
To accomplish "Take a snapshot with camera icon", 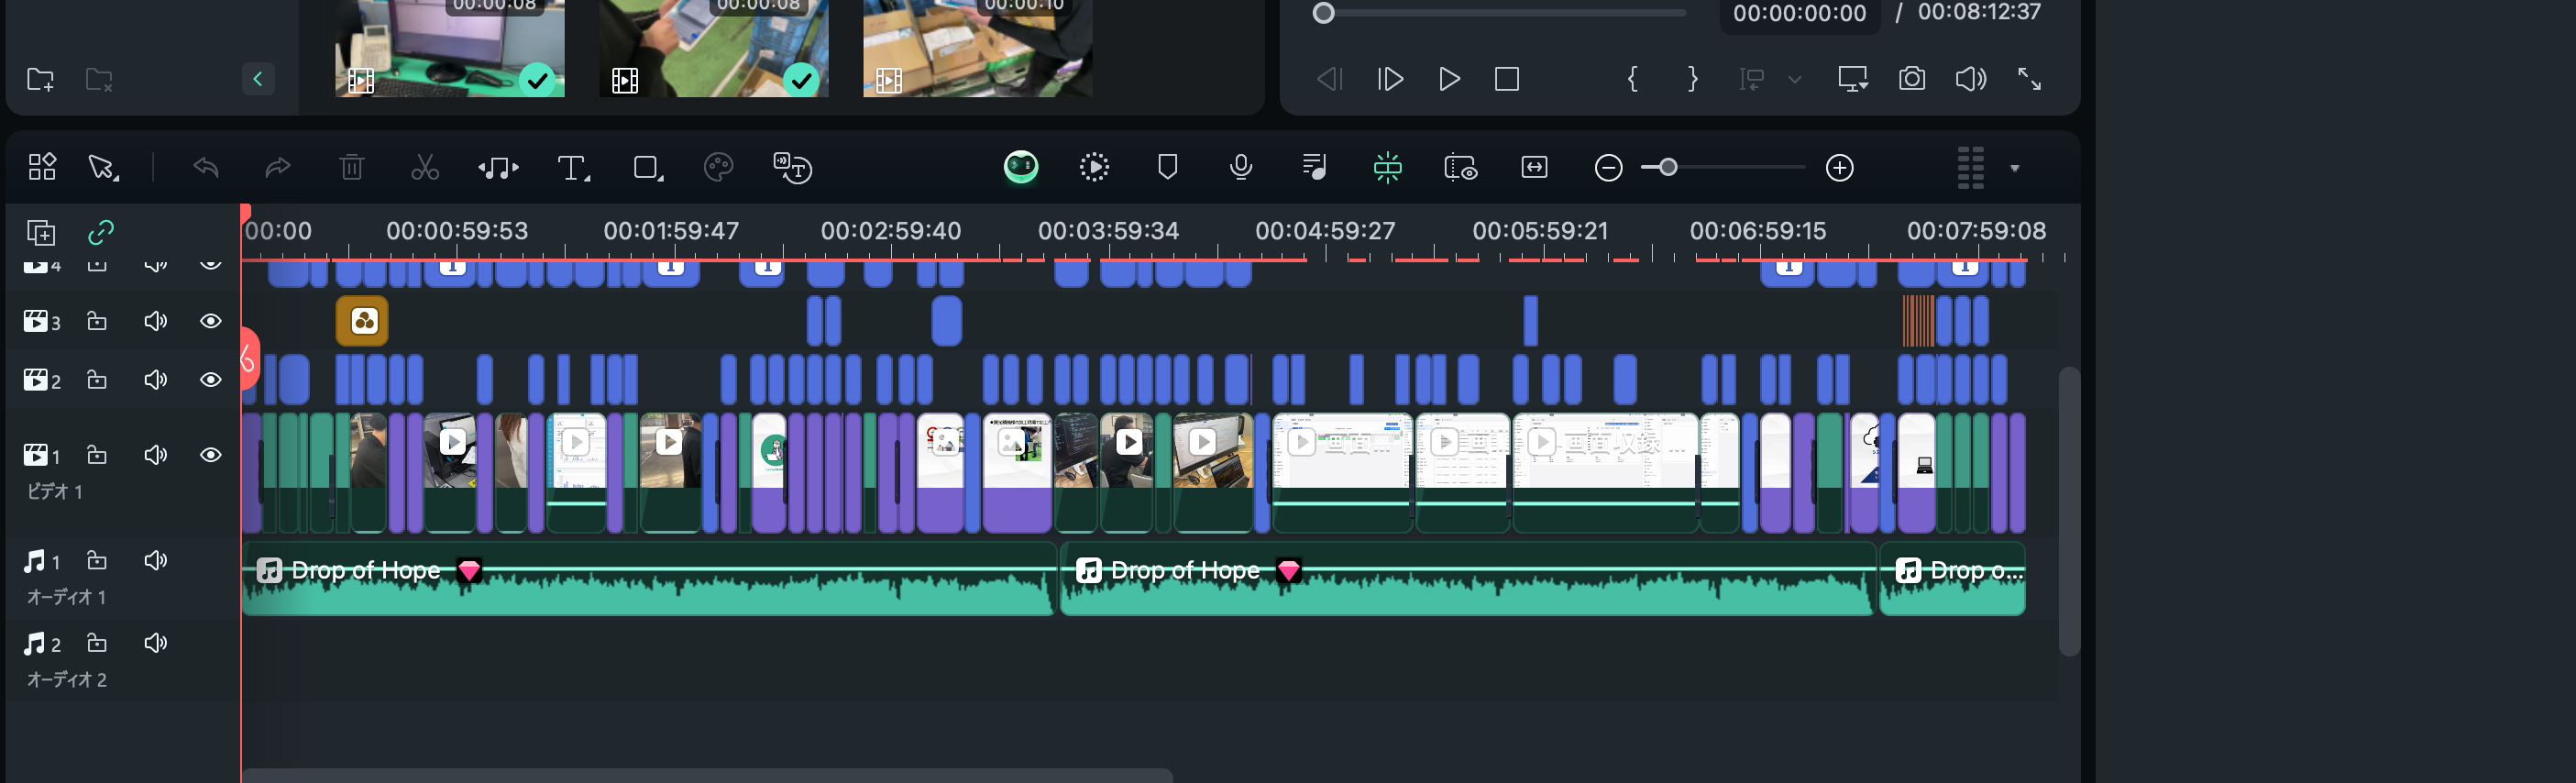I will 1912,79.
